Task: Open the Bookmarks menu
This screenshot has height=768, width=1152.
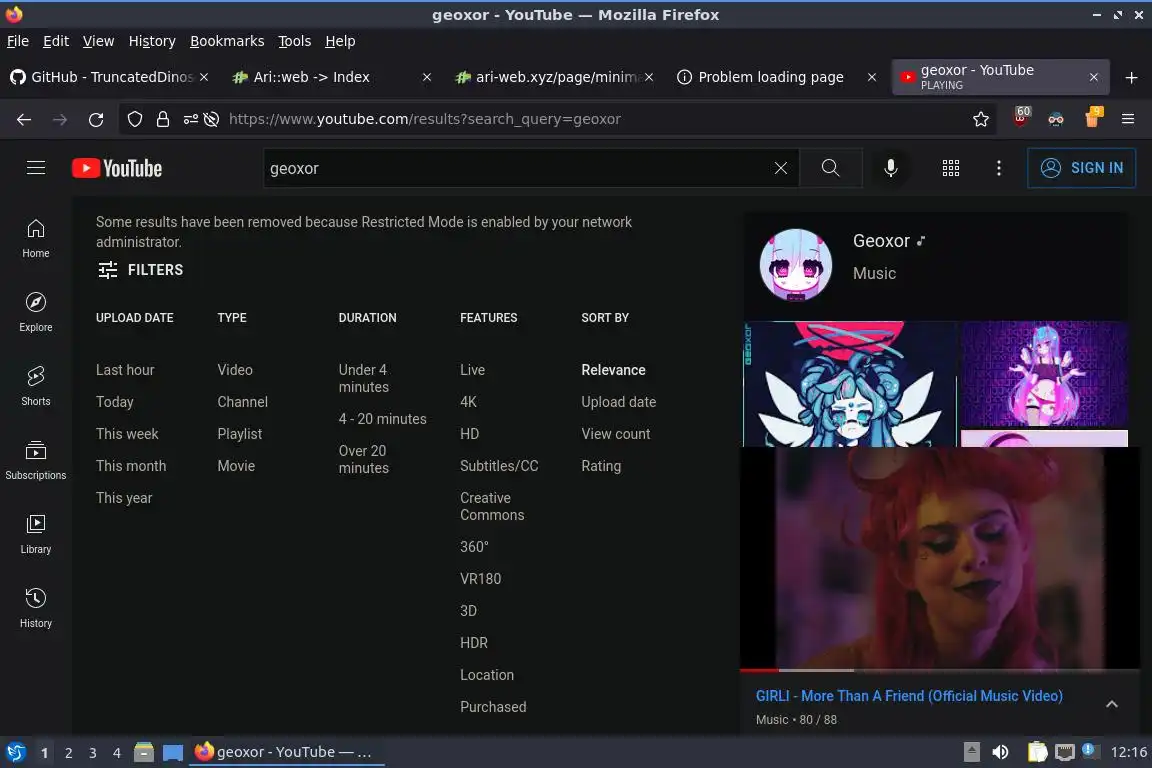Action: 227,41
